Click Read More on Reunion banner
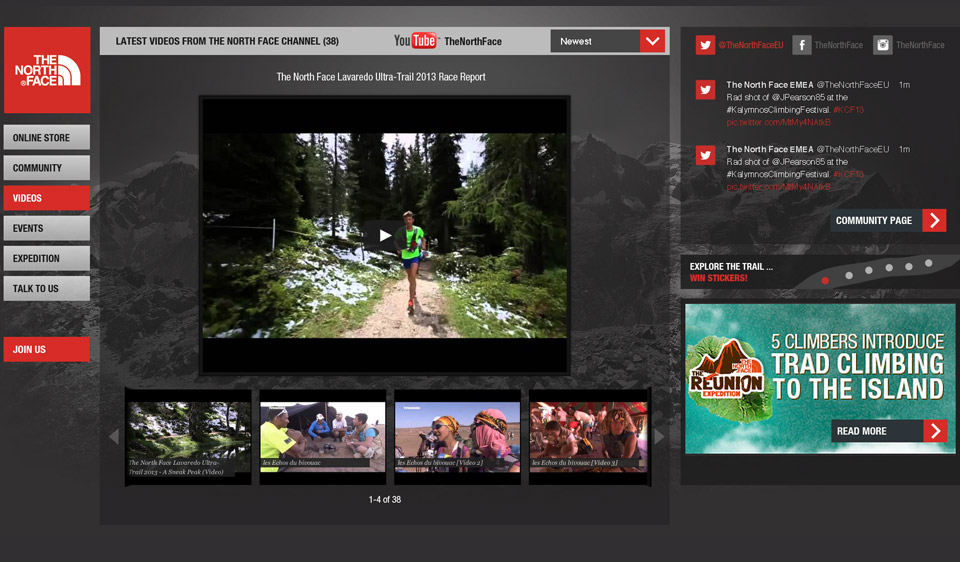Screen dimensions: 960x562 click(889, 431)
